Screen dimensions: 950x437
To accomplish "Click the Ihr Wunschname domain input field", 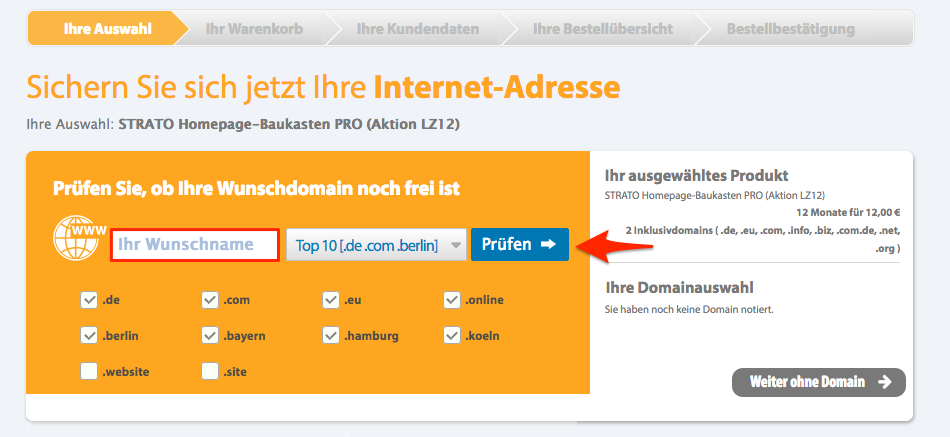I will coord(194,244).
